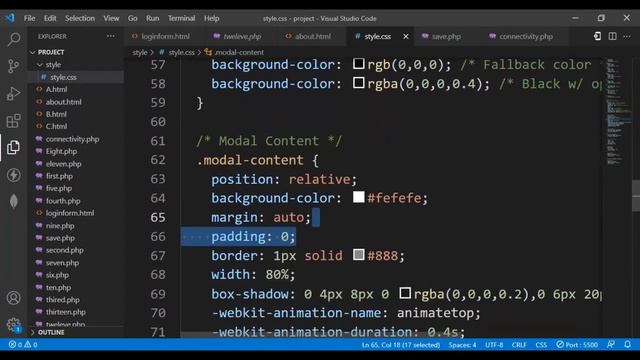Viewport: 640px width, 360px height.
Task: Open the Extensions view
Action: point(13,121)
